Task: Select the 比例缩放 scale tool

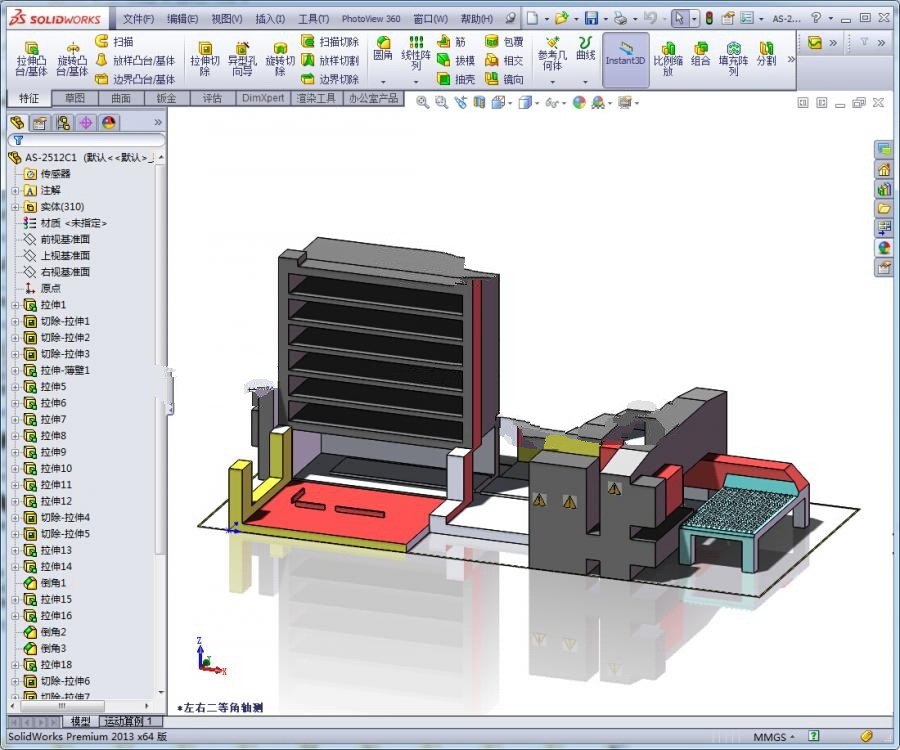Action: coord(668,59)
